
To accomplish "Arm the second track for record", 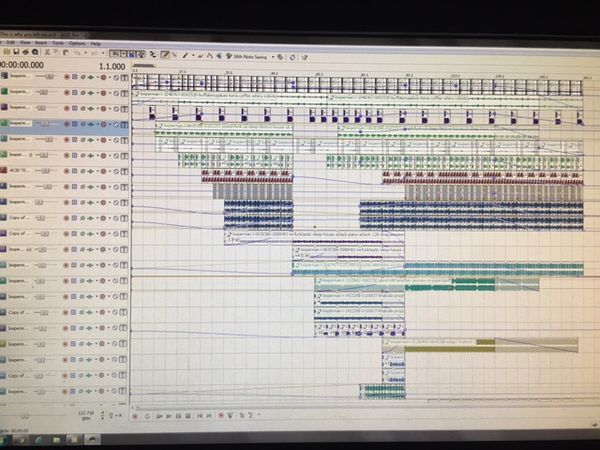I will coord(68,92).
